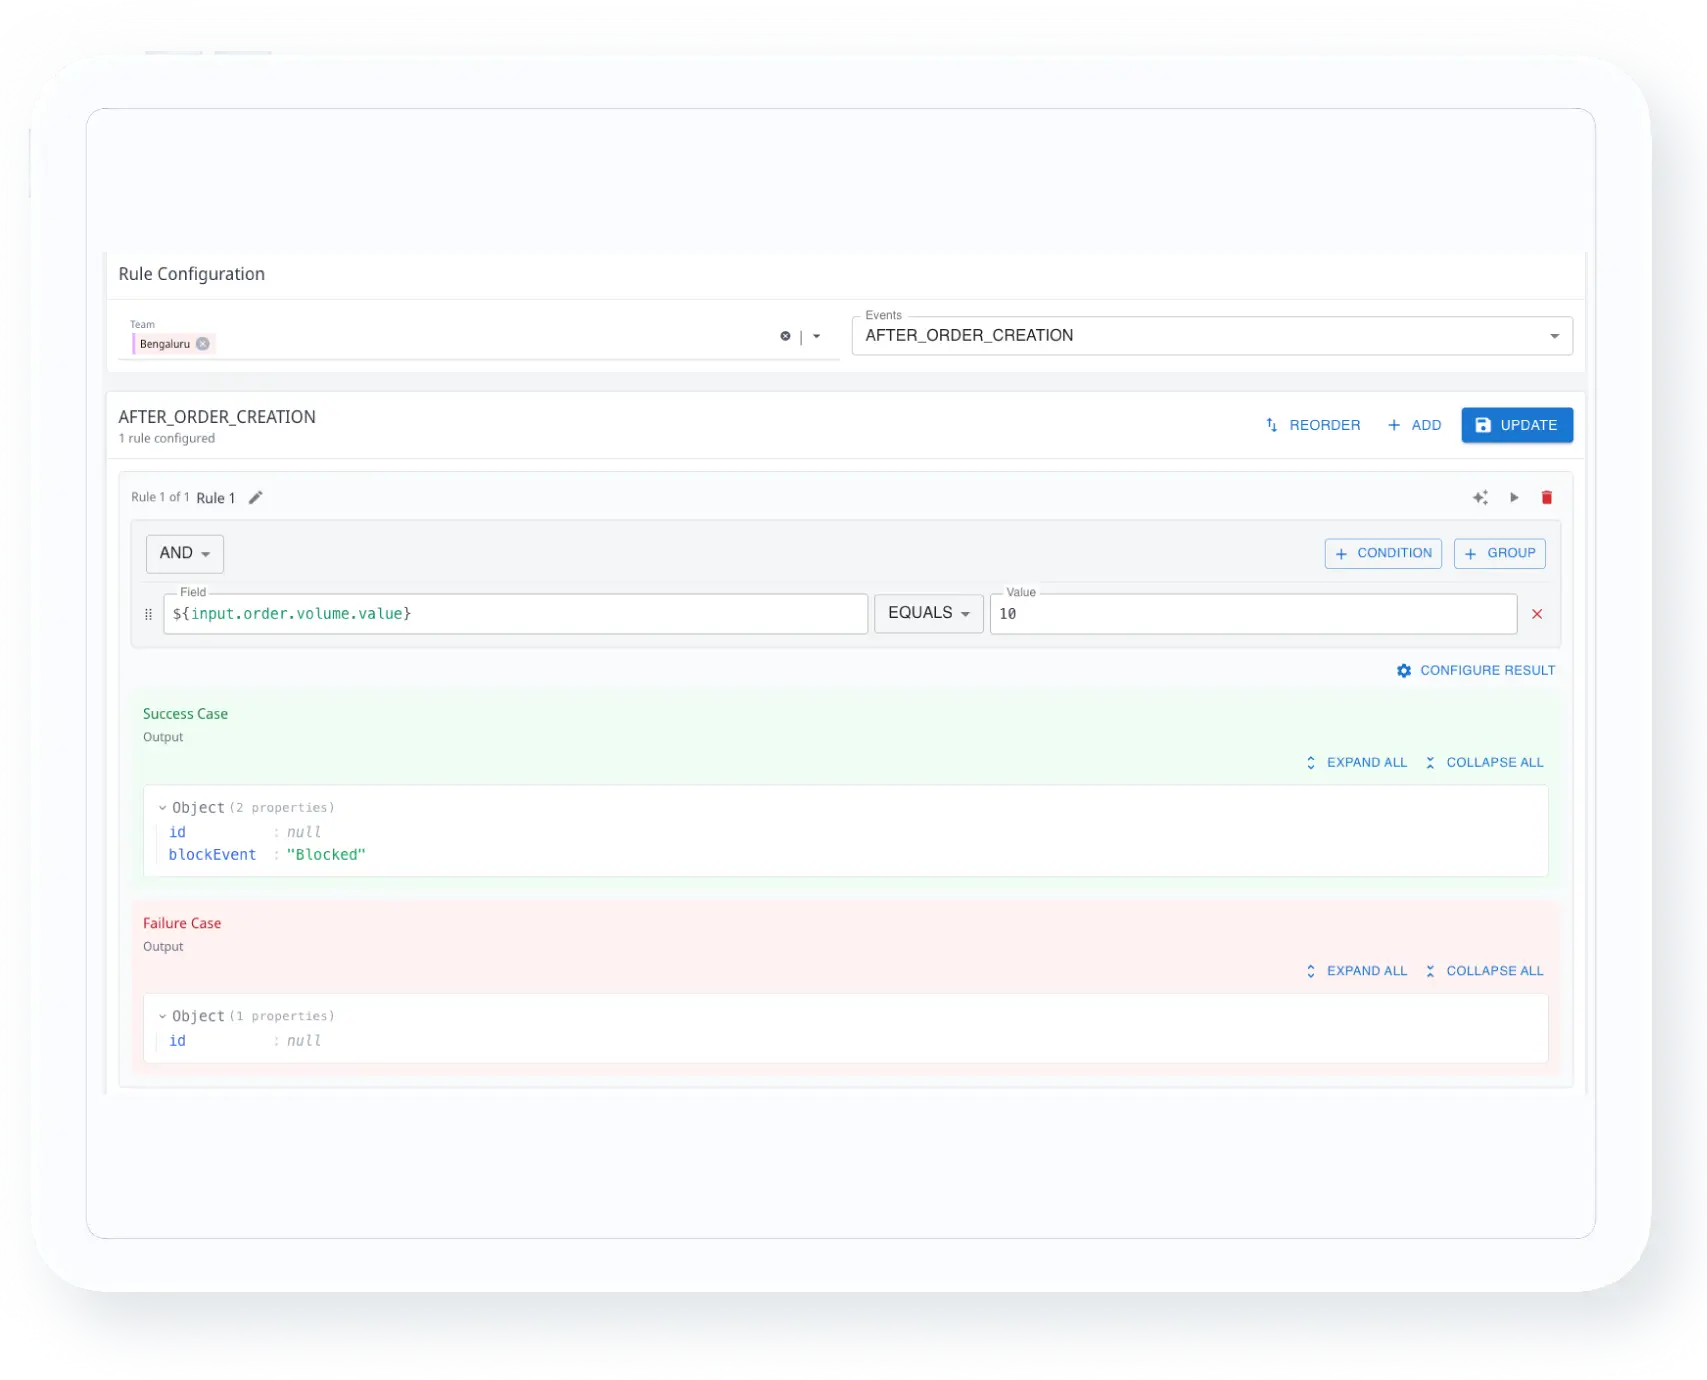Viewport: 1707px width, 1380px height.
Task: Delete Rule 1 with the trash icon
Action: click(x=1547, y=497)
